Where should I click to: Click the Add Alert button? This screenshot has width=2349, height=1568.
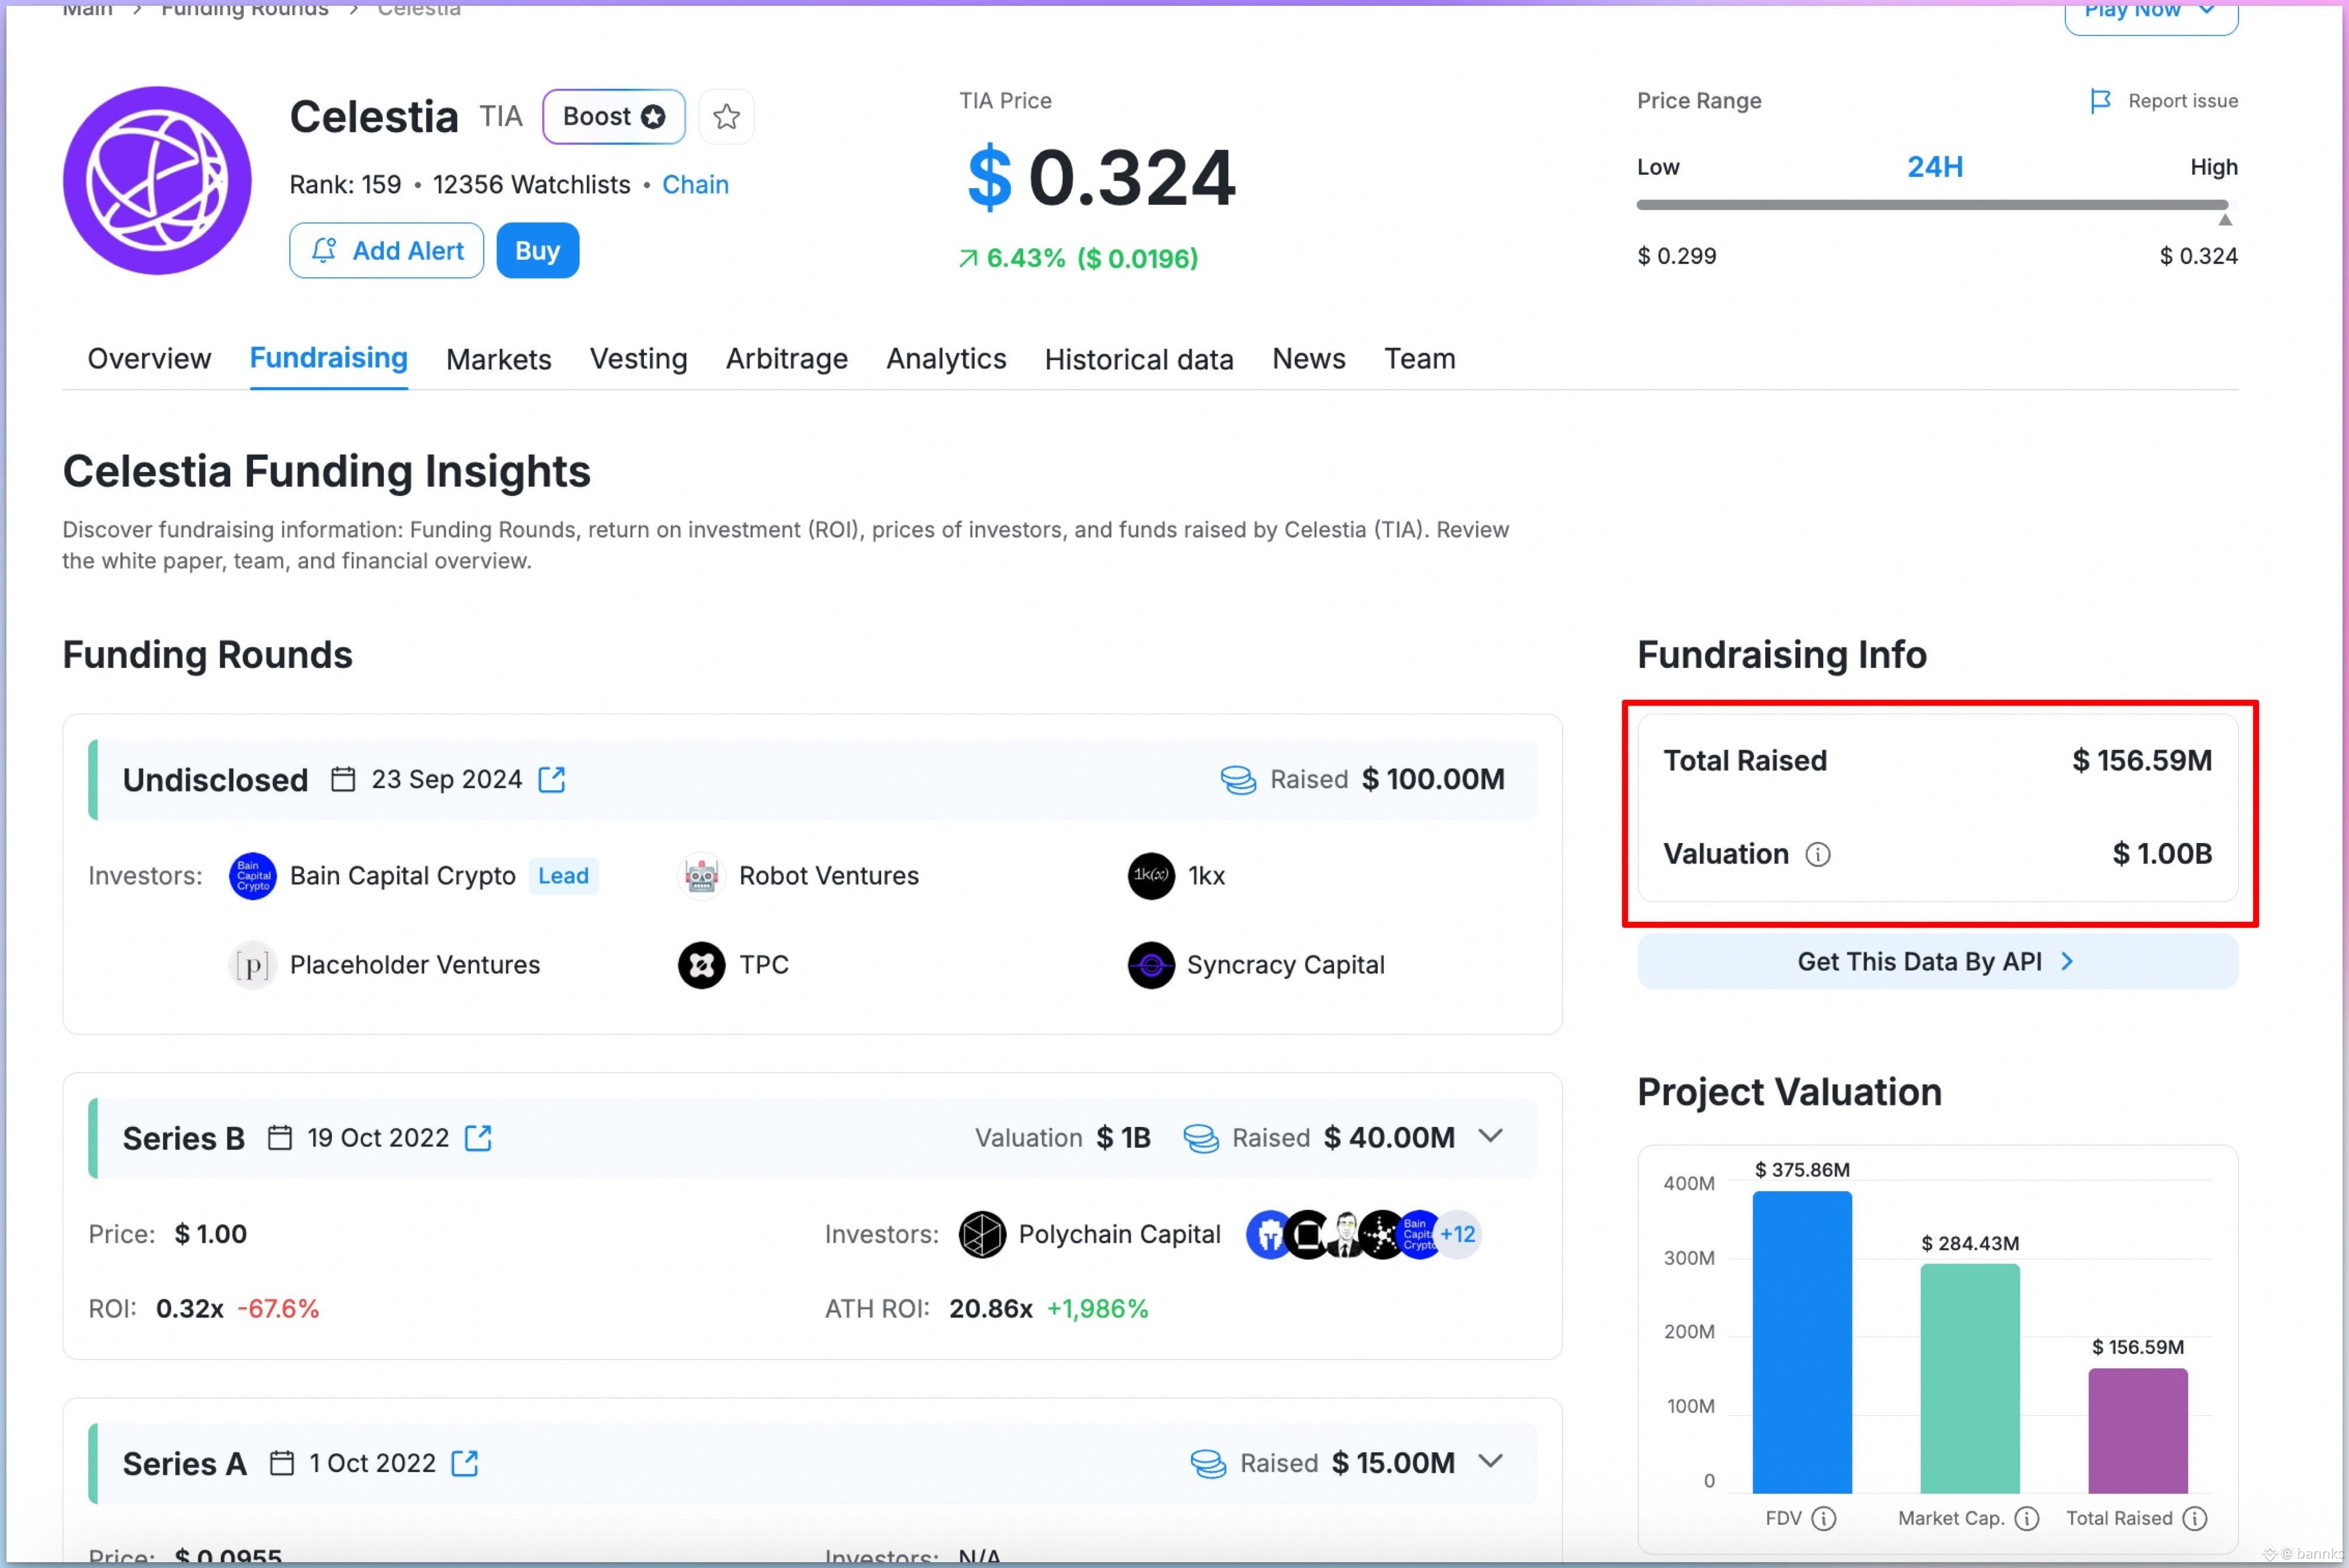pyautogui.click(x=386, y=251)
